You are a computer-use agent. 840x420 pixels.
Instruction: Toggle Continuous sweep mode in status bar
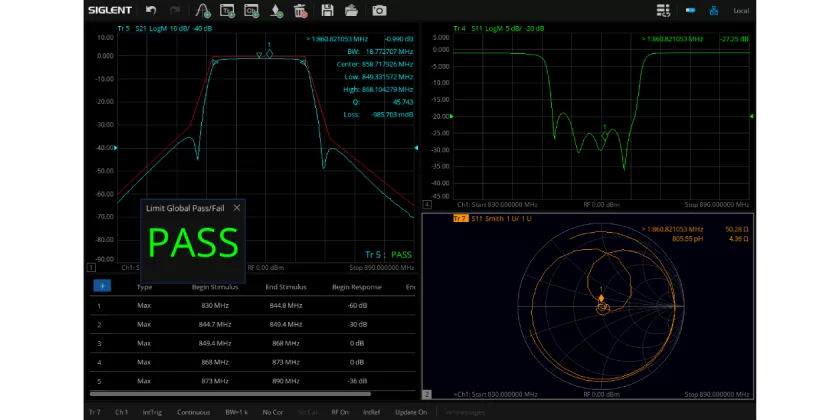point(193,412)
